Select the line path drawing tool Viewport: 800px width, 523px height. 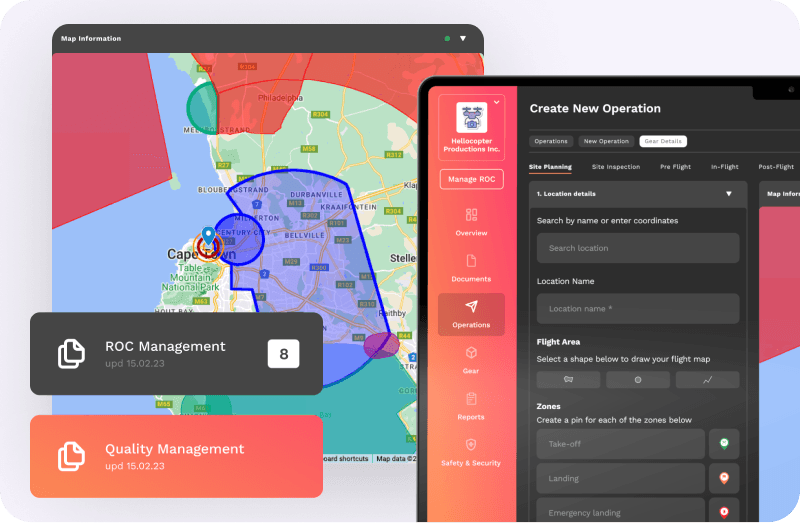pos(708,380)
